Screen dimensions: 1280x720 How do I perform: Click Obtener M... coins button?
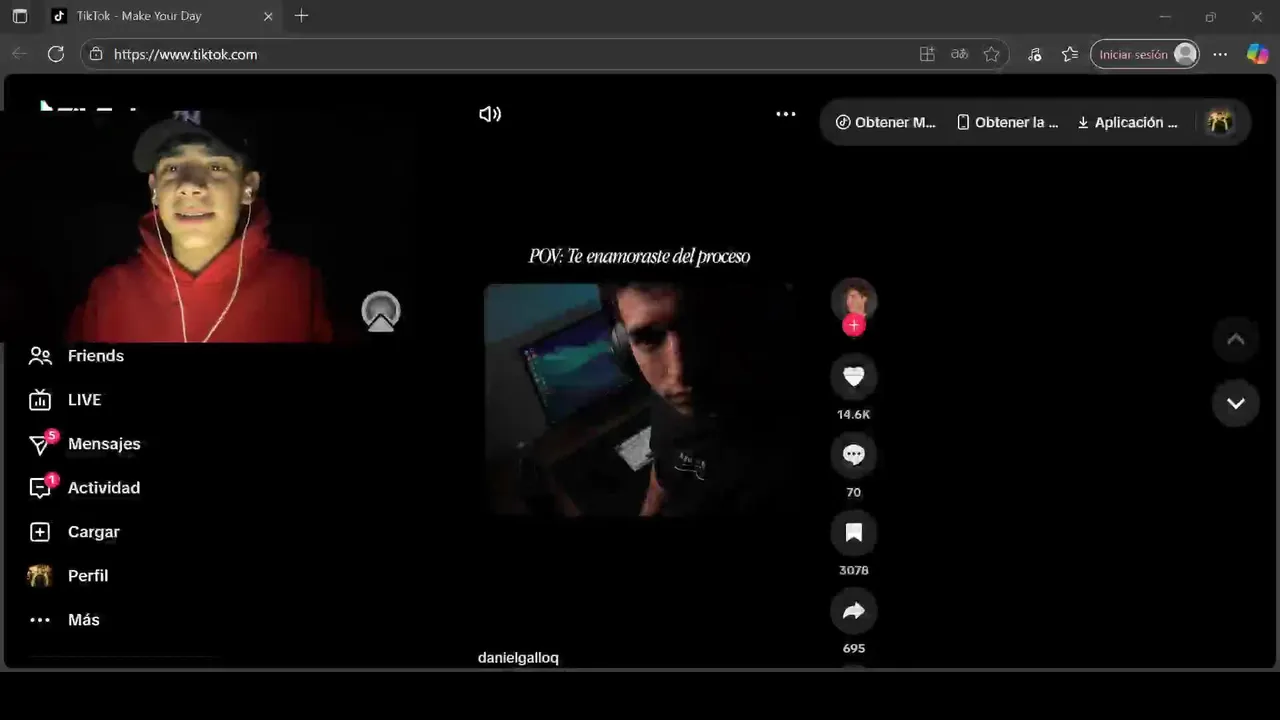tap(885, 122)
